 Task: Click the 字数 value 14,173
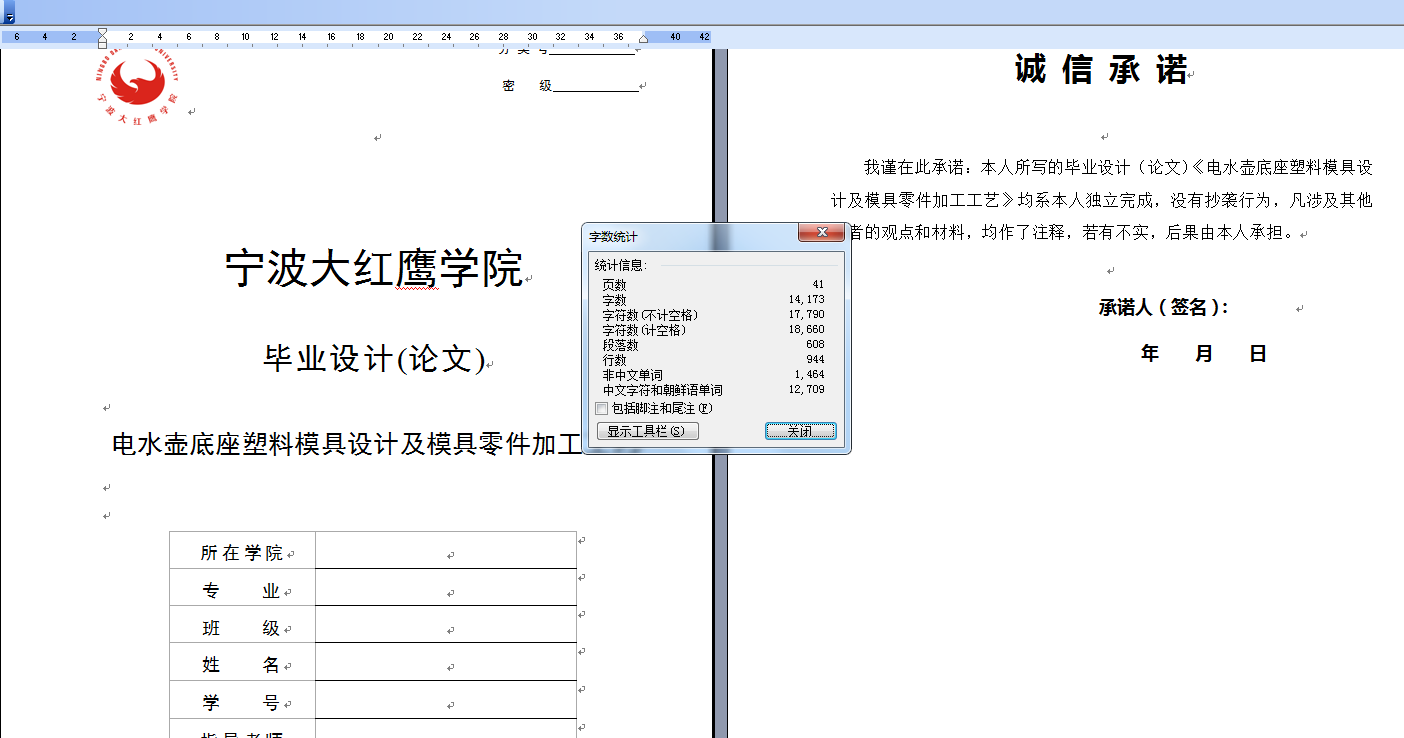point(806,300)
